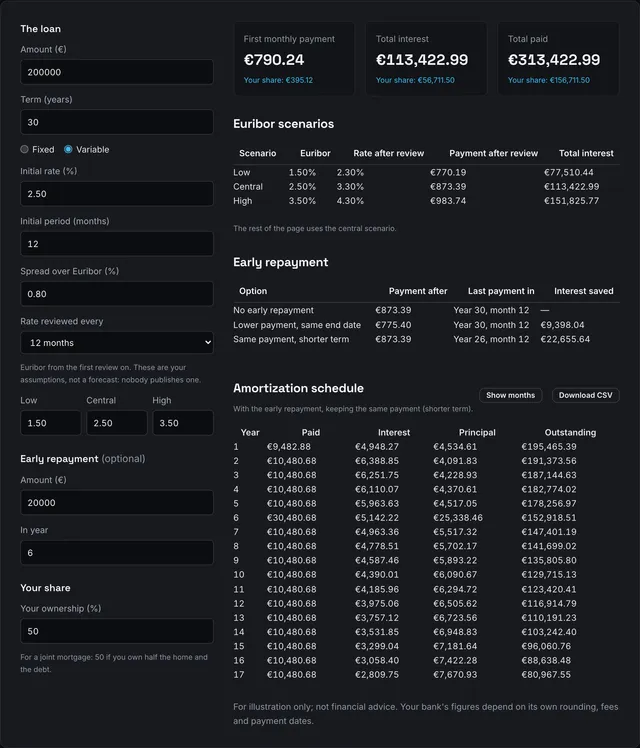640x748 pixels.
Task: Click the scenario total interest €151,825.77
Action: coord(572,201)
